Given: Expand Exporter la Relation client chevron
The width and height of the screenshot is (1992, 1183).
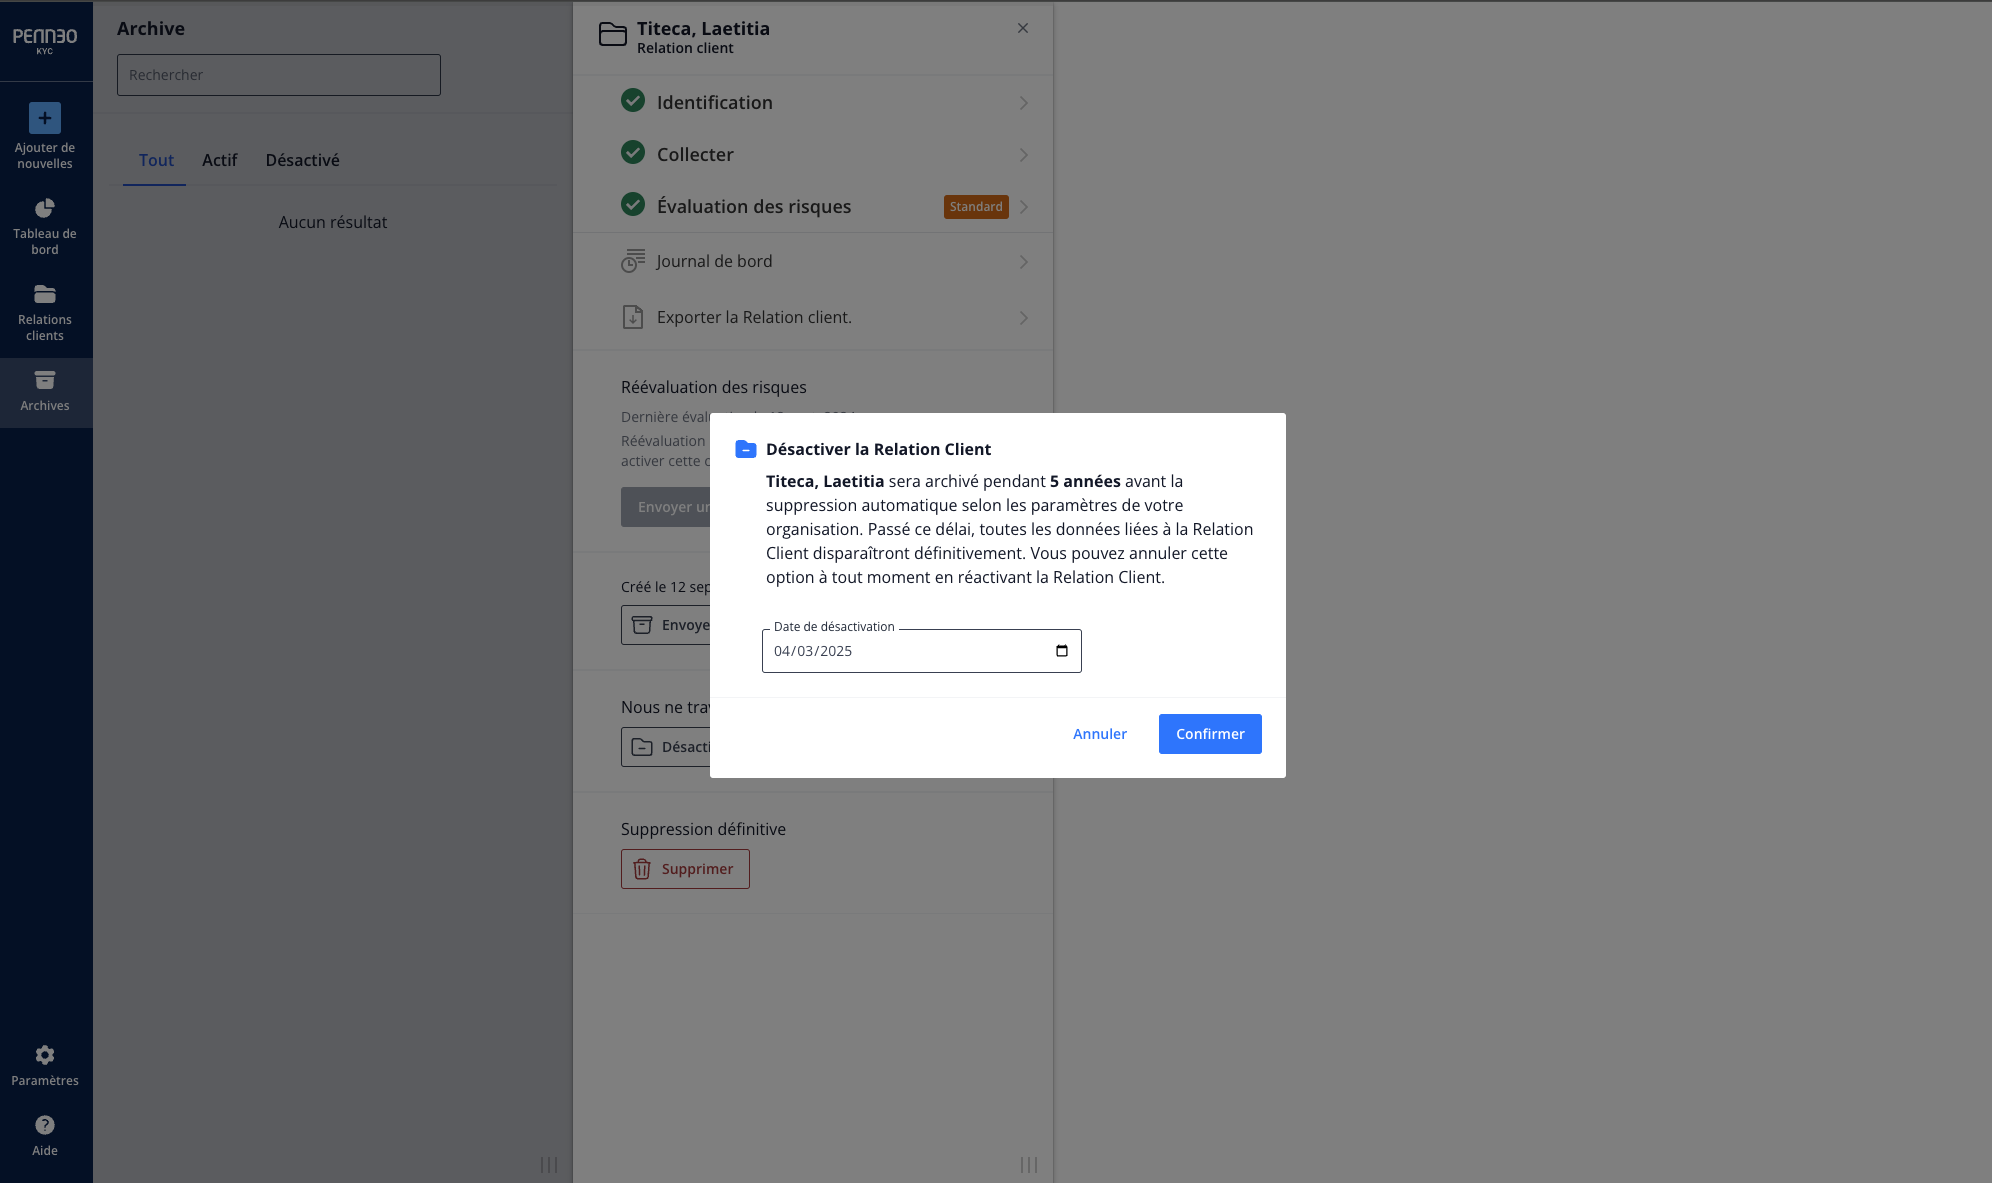Looking at the screenshot, I should (1024, 318).
